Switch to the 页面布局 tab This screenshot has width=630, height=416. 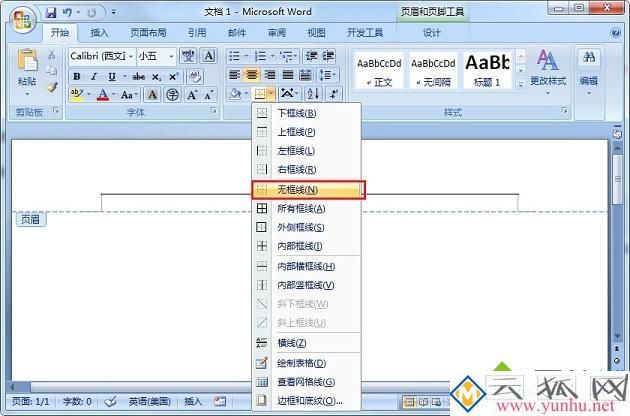[x=148, y=33]
